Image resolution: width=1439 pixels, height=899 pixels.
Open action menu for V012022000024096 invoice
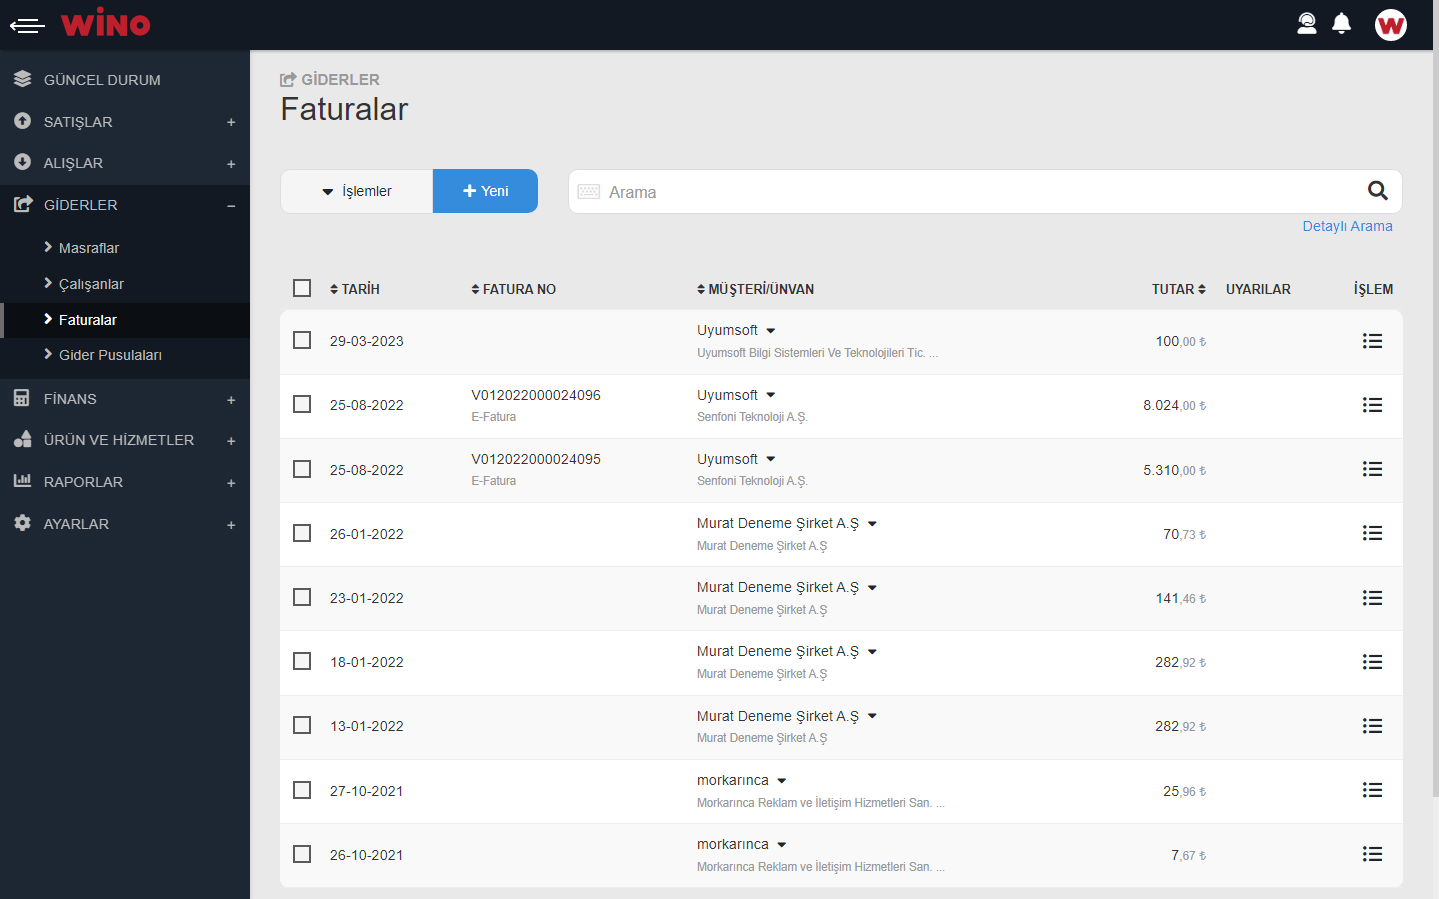[x=1372, y=405]
